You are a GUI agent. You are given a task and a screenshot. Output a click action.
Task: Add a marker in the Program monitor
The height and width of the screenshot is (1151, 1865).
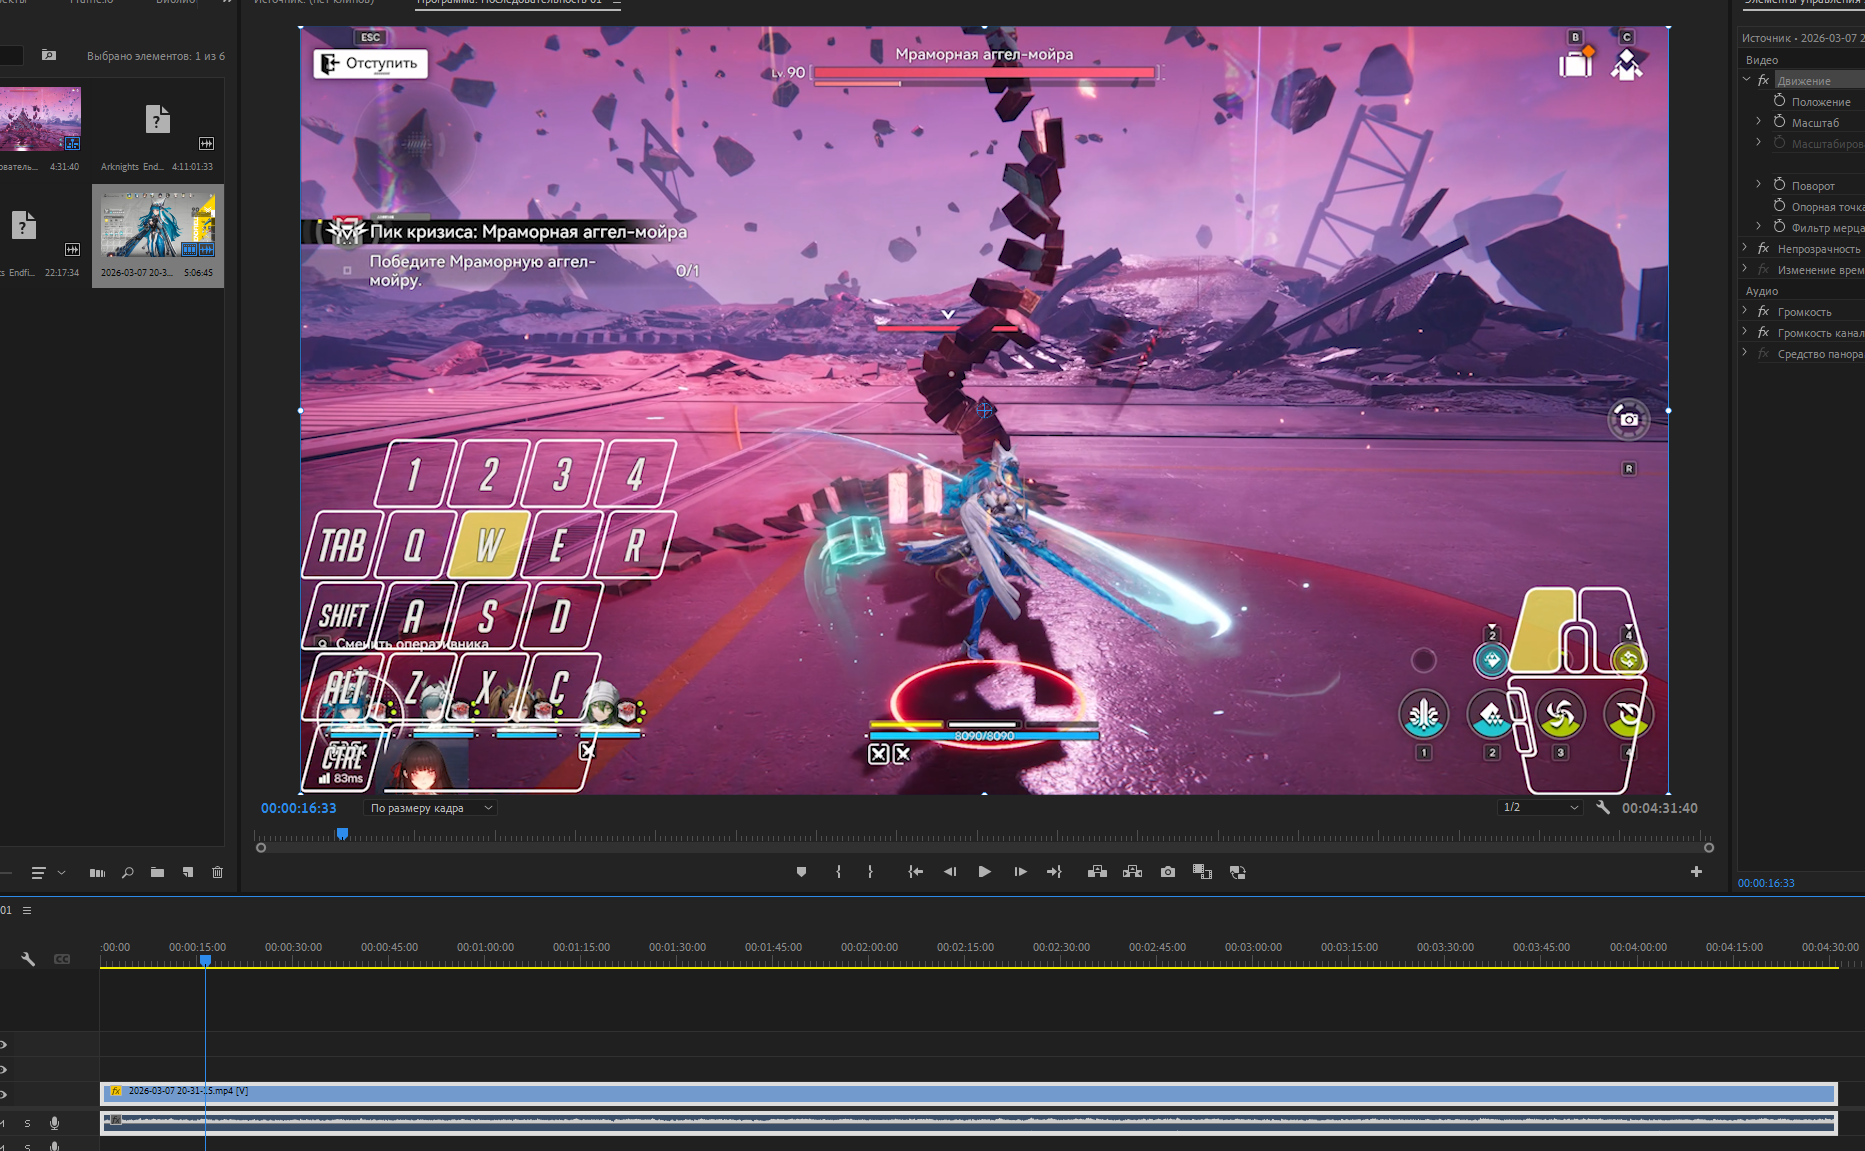801,872
